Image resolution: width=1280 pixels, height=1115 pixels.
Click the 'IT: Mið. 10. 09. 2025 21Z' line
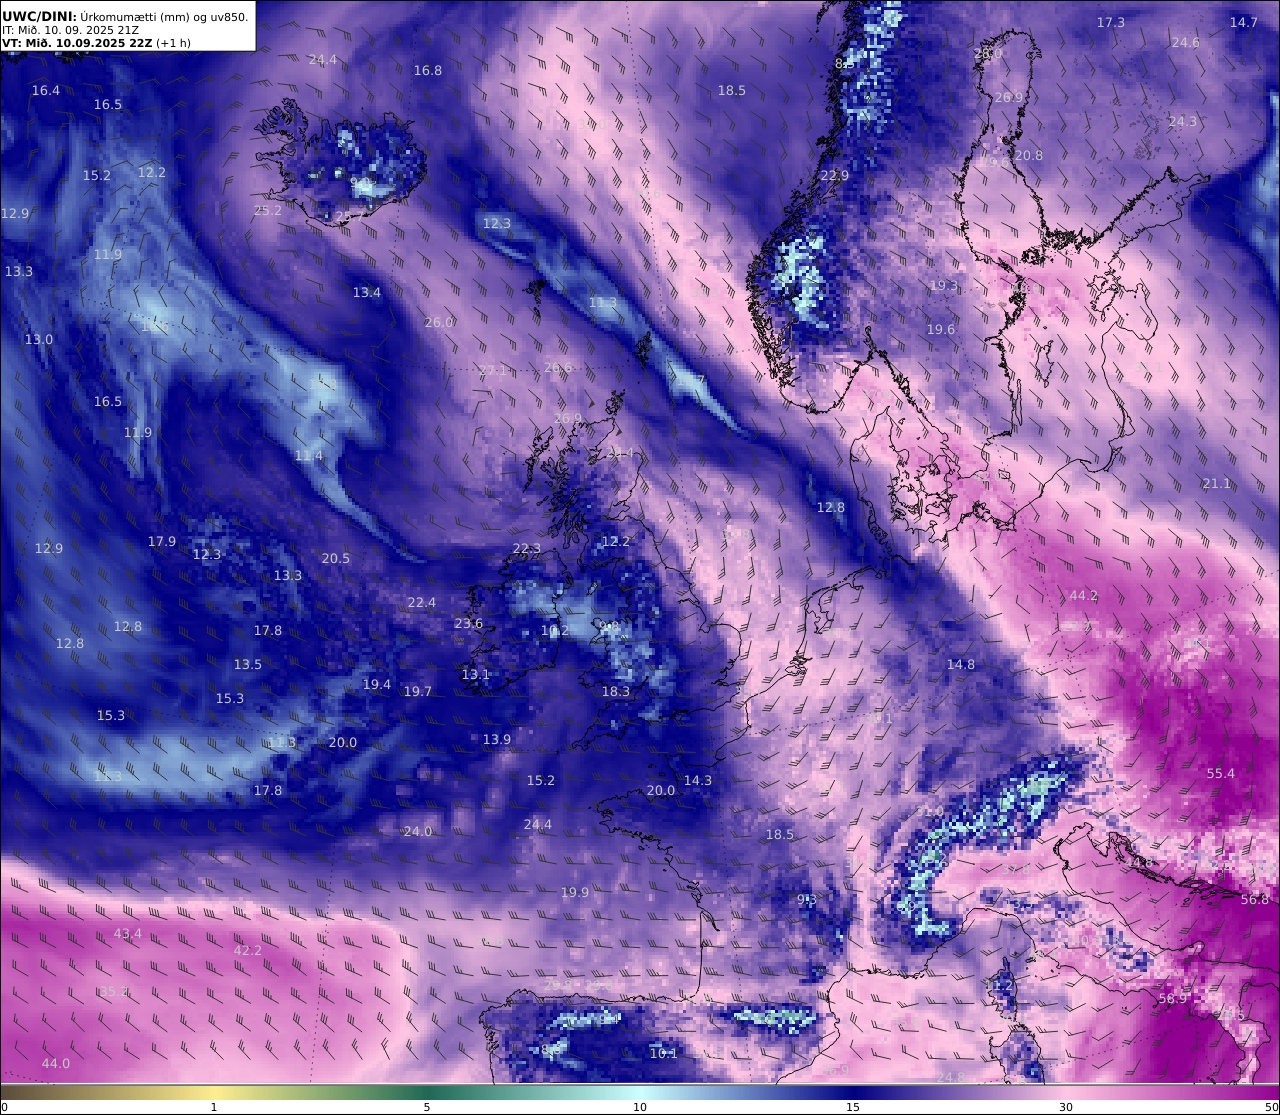point(71,30)
